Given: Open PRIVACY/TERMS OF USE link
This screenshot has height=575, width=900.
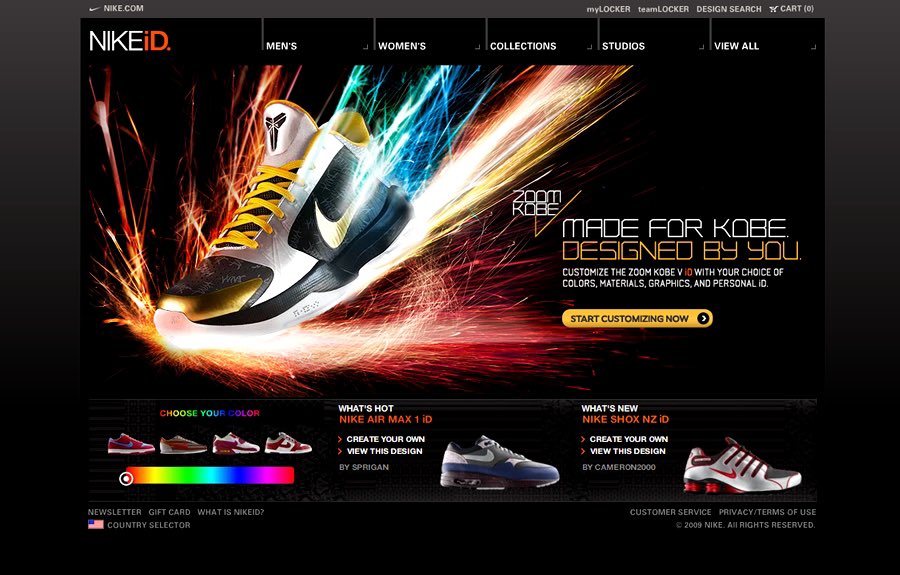Looking at the screenshot, I should [x=767, y=512].
